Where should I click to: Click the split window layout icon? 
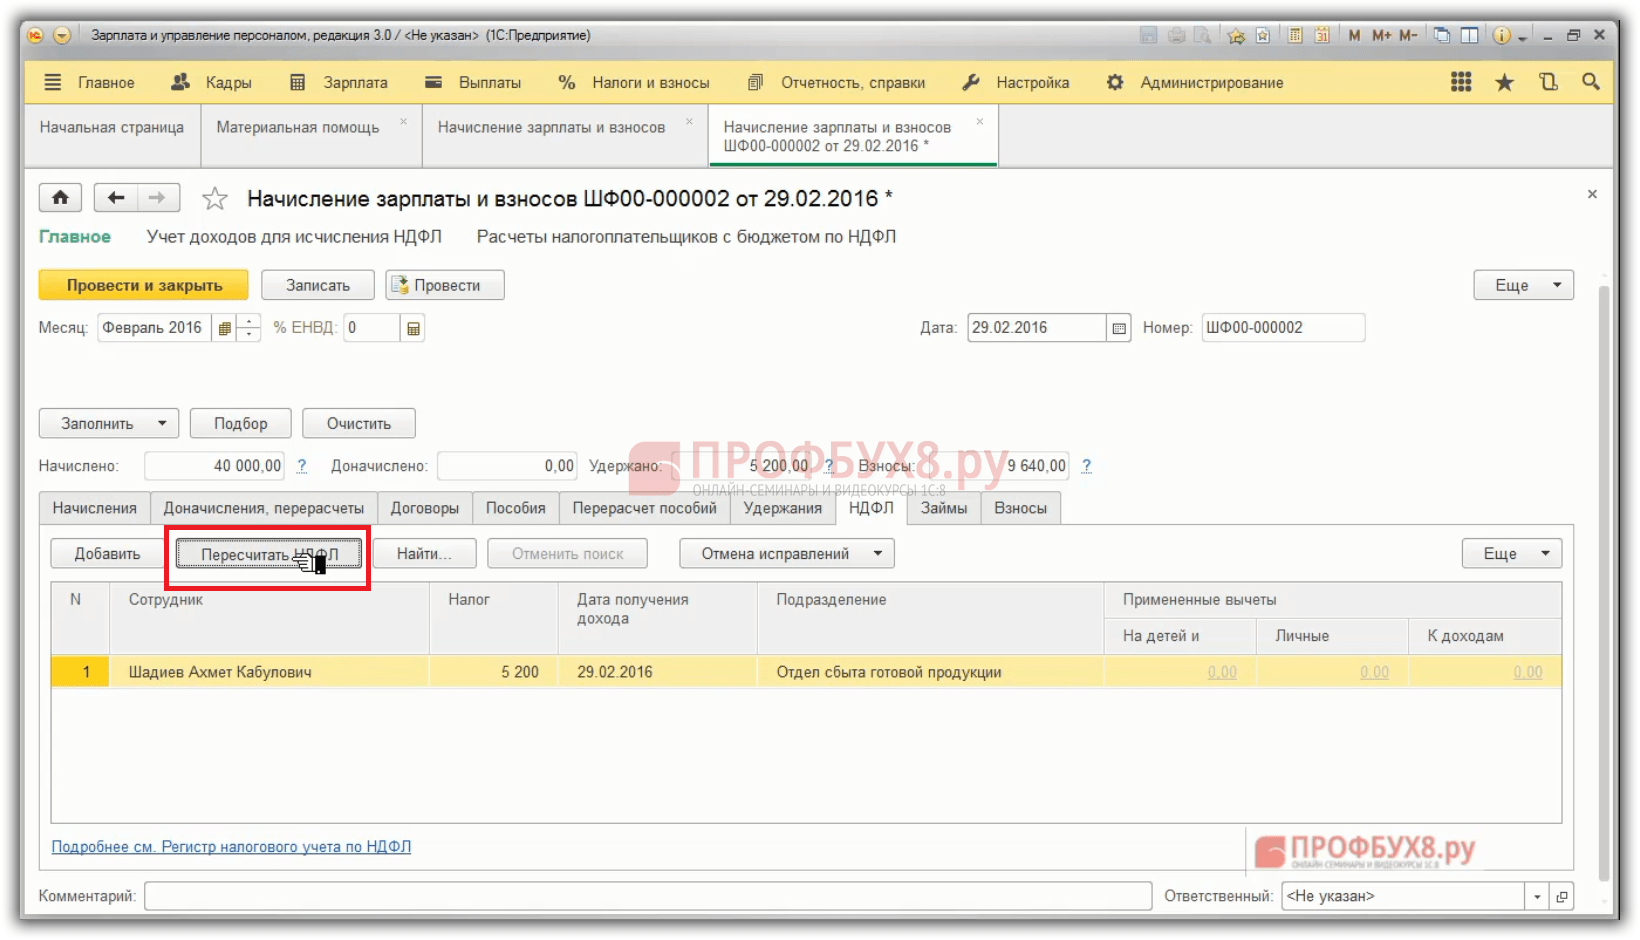point(1469,35)
